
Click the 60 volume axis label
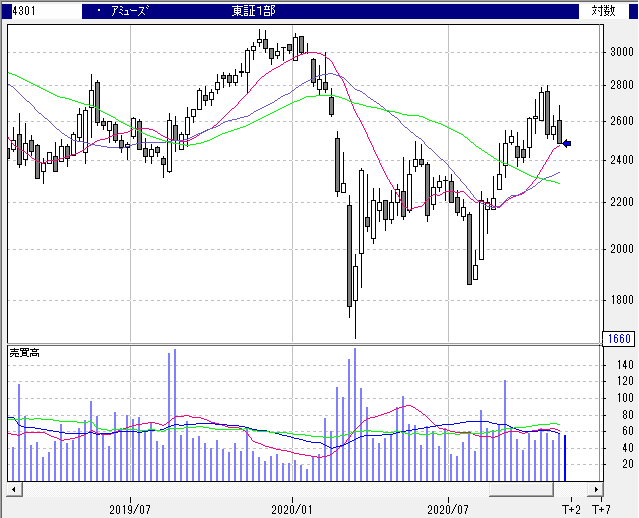(x=628, y=431)
